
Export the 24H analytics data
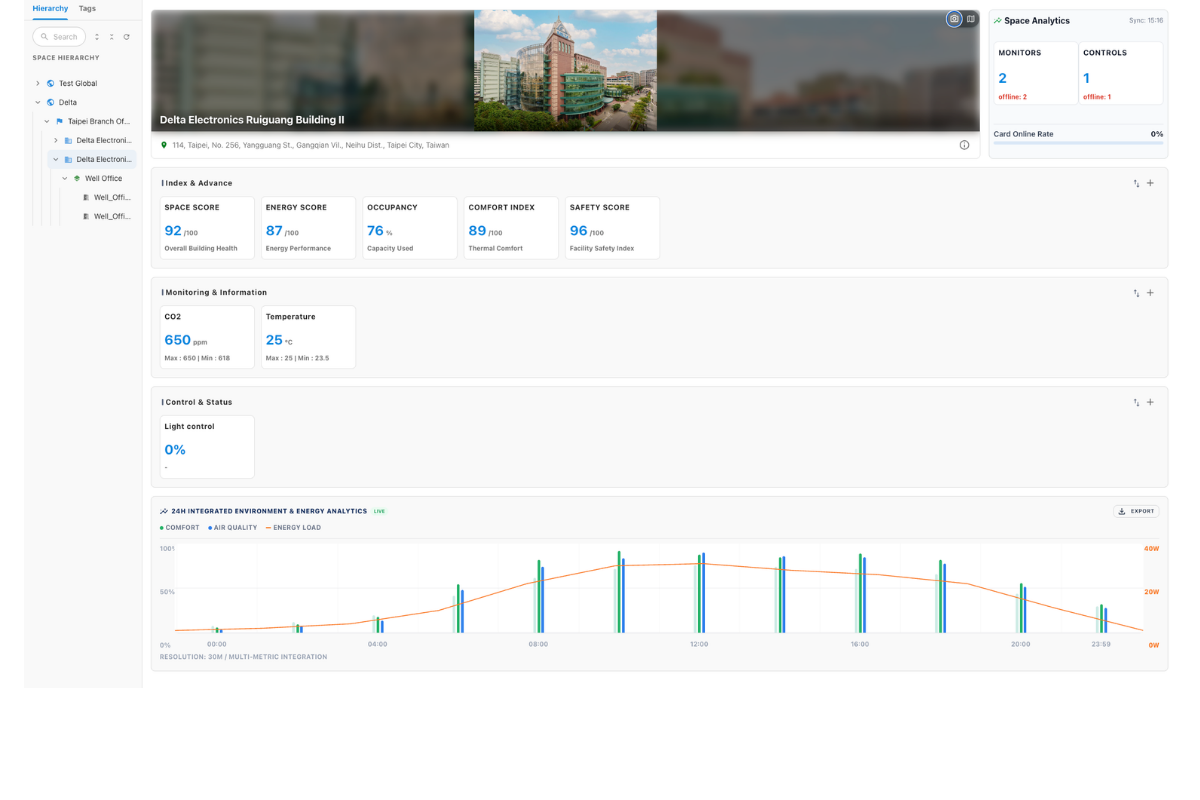click(x=1136, y=511)
